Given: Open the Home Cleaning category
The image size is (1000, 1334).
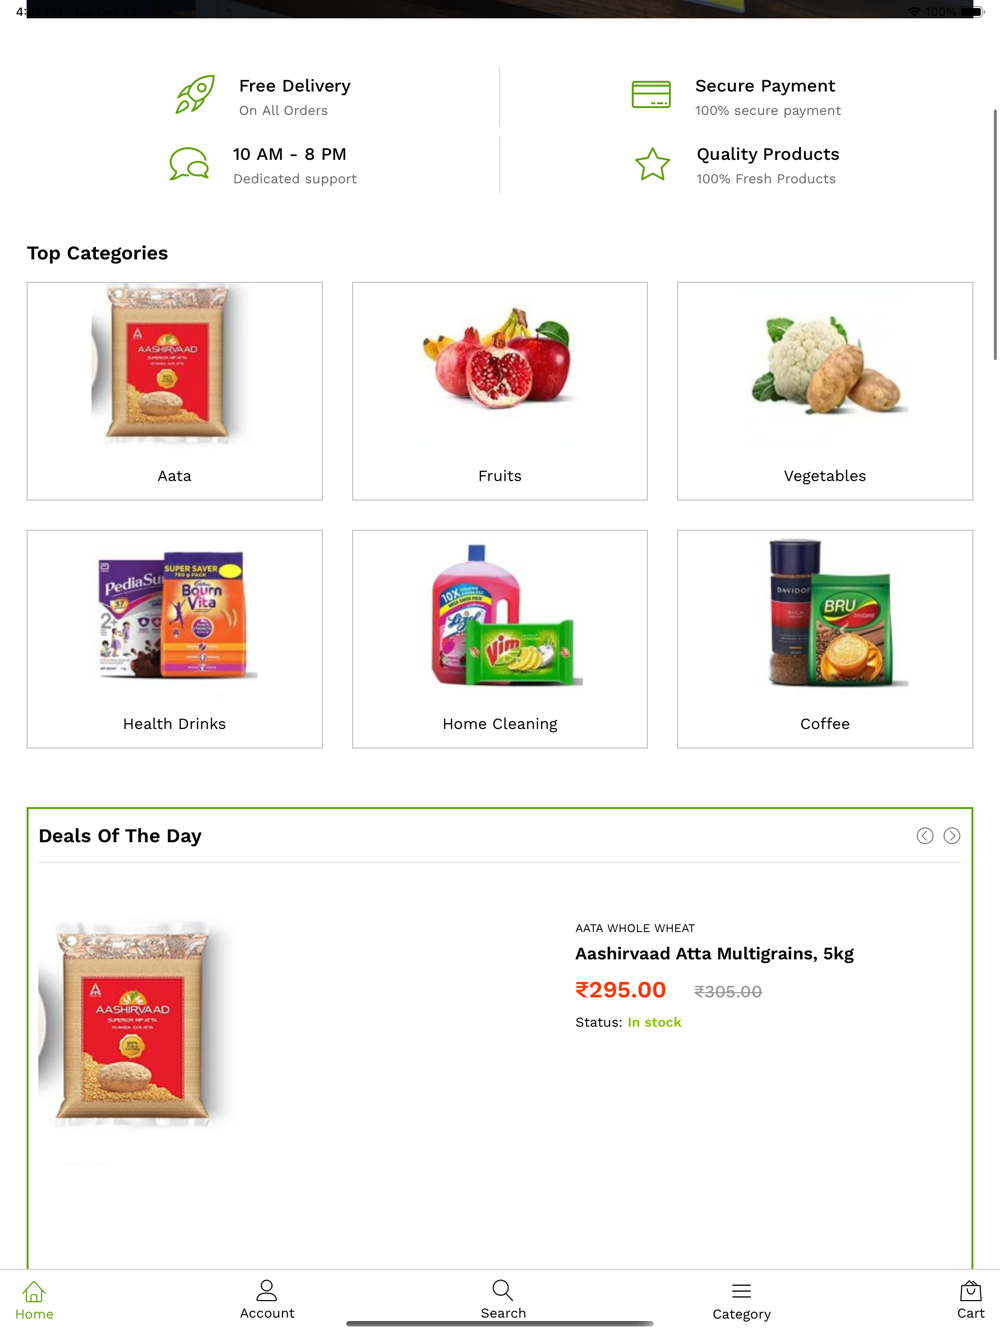Looking at the screenshot, I should click(500, 639).
